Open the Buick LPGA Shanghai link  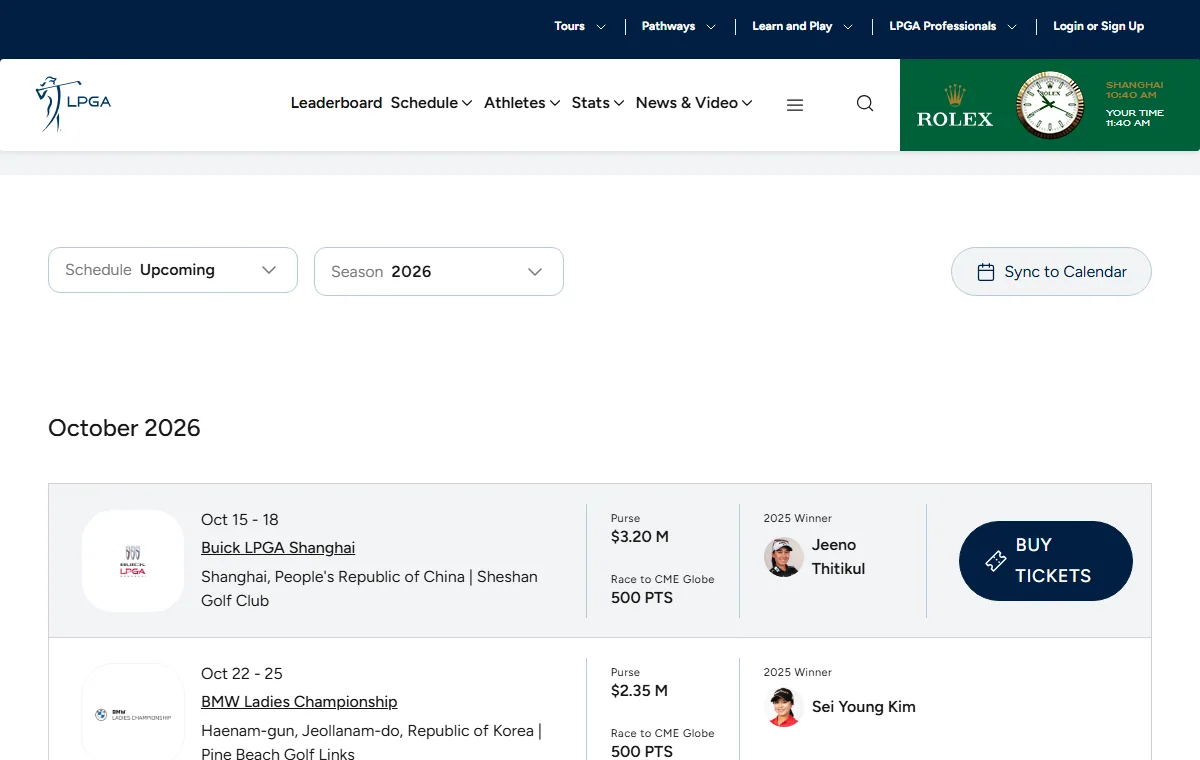(278, 548)
